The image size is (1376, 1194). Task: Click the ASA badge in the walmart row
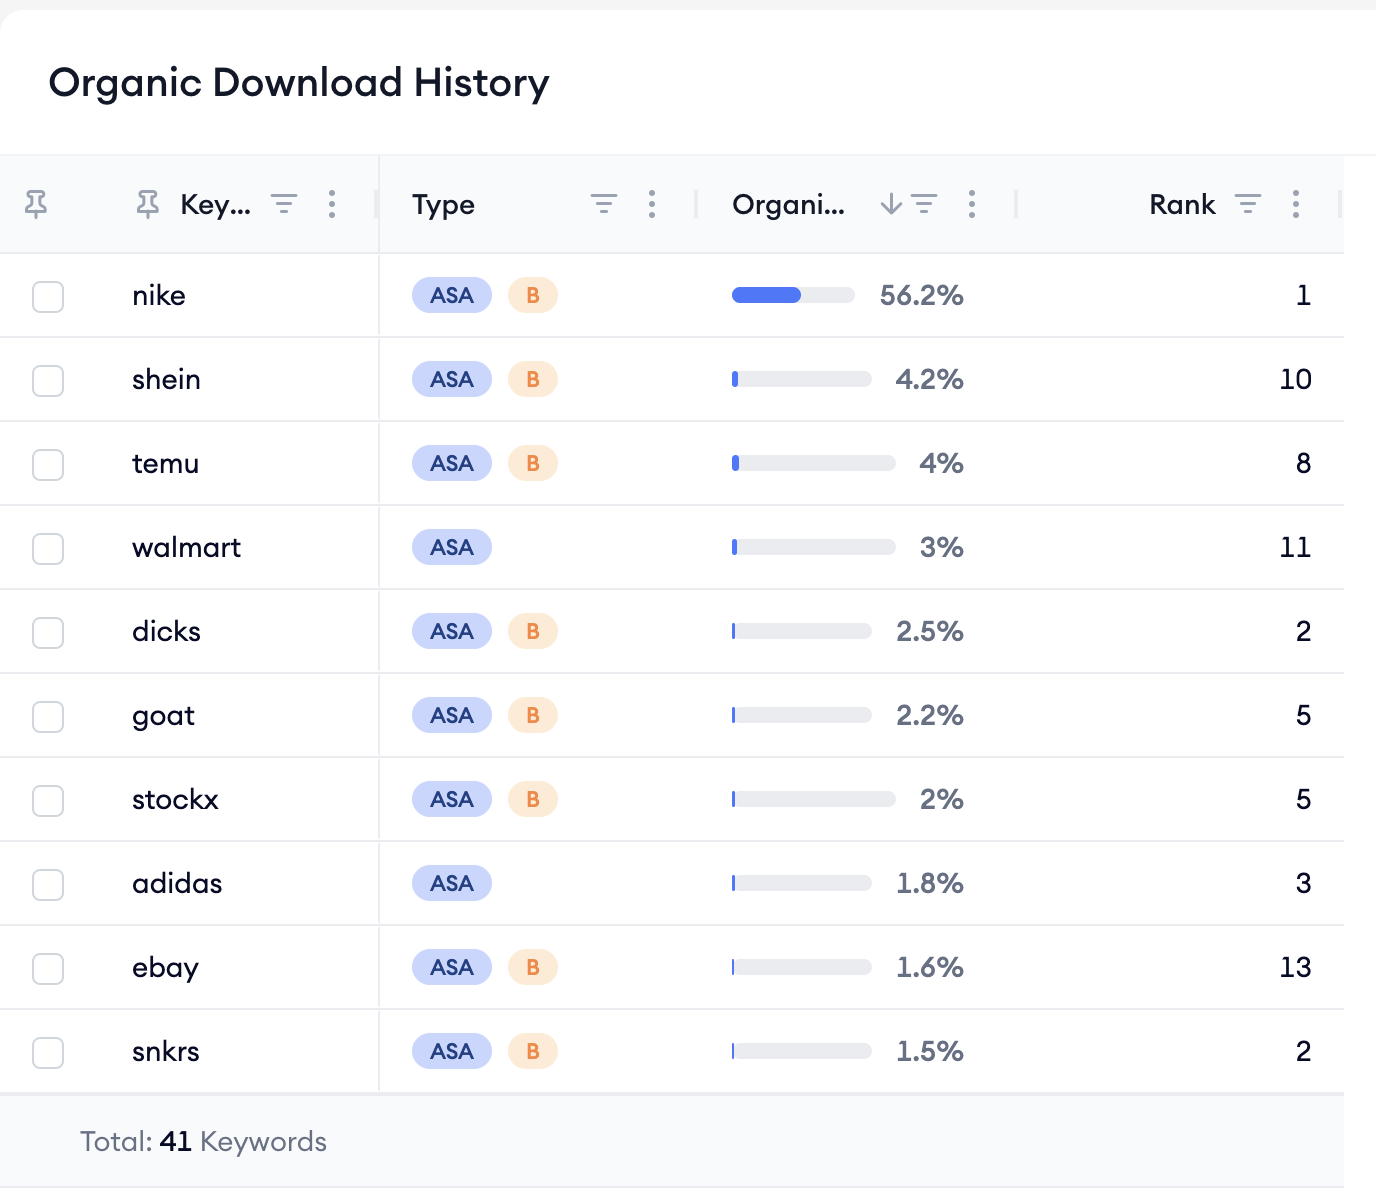[x=452, y=547]
